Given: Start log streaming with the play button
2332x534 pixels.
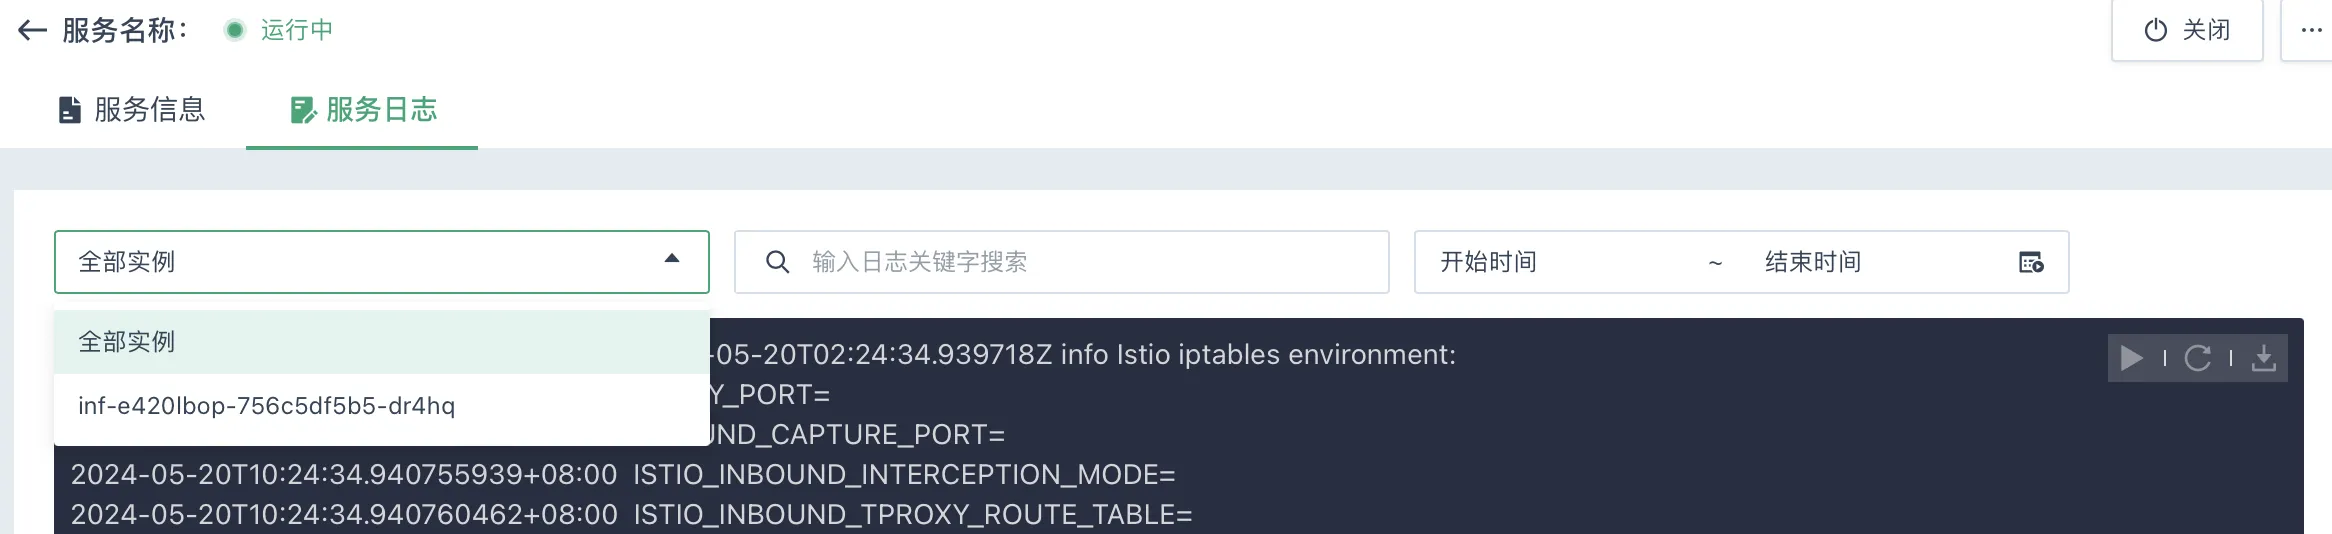Looking at the screenshot, I should coord(2131,358).
